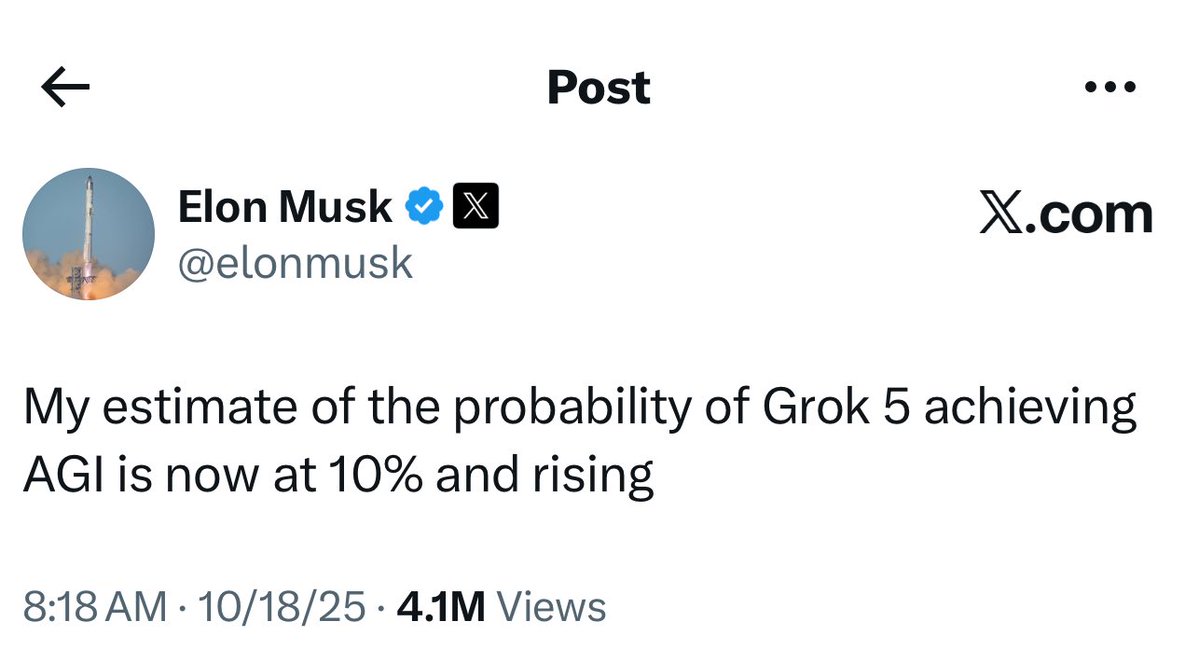
Task: Click the X.com logo text
Action: [1066, 214]
